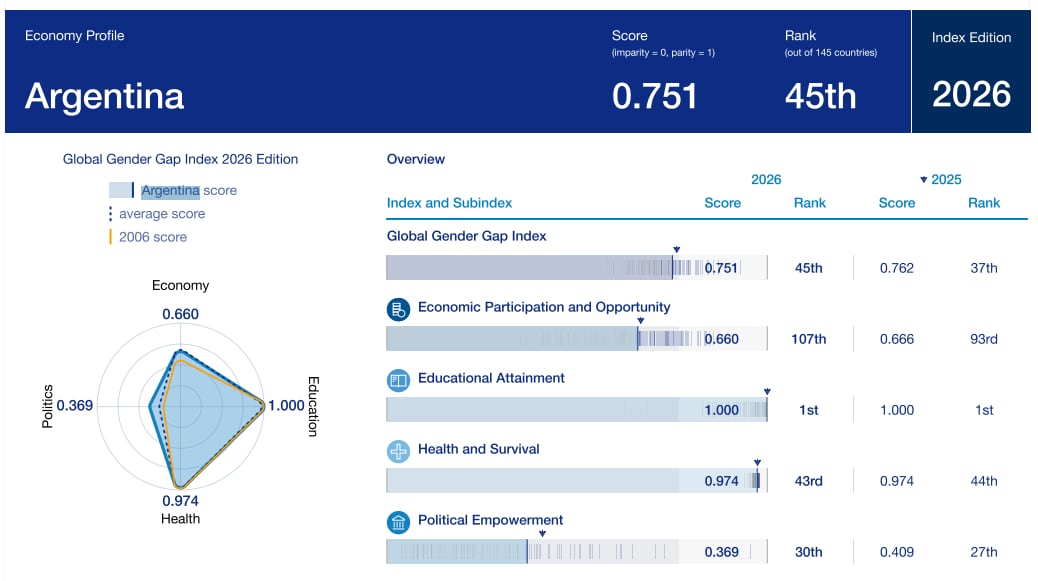Click the out of 145 countries note
Screen dimensions: 1038x581
(831, 52)
